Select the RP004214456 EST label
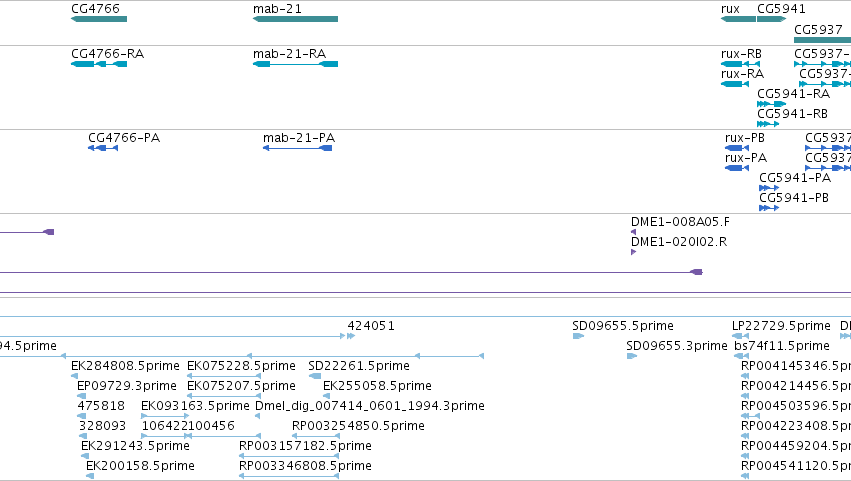The height and width of the screenshot is (481, 851). 796,386
